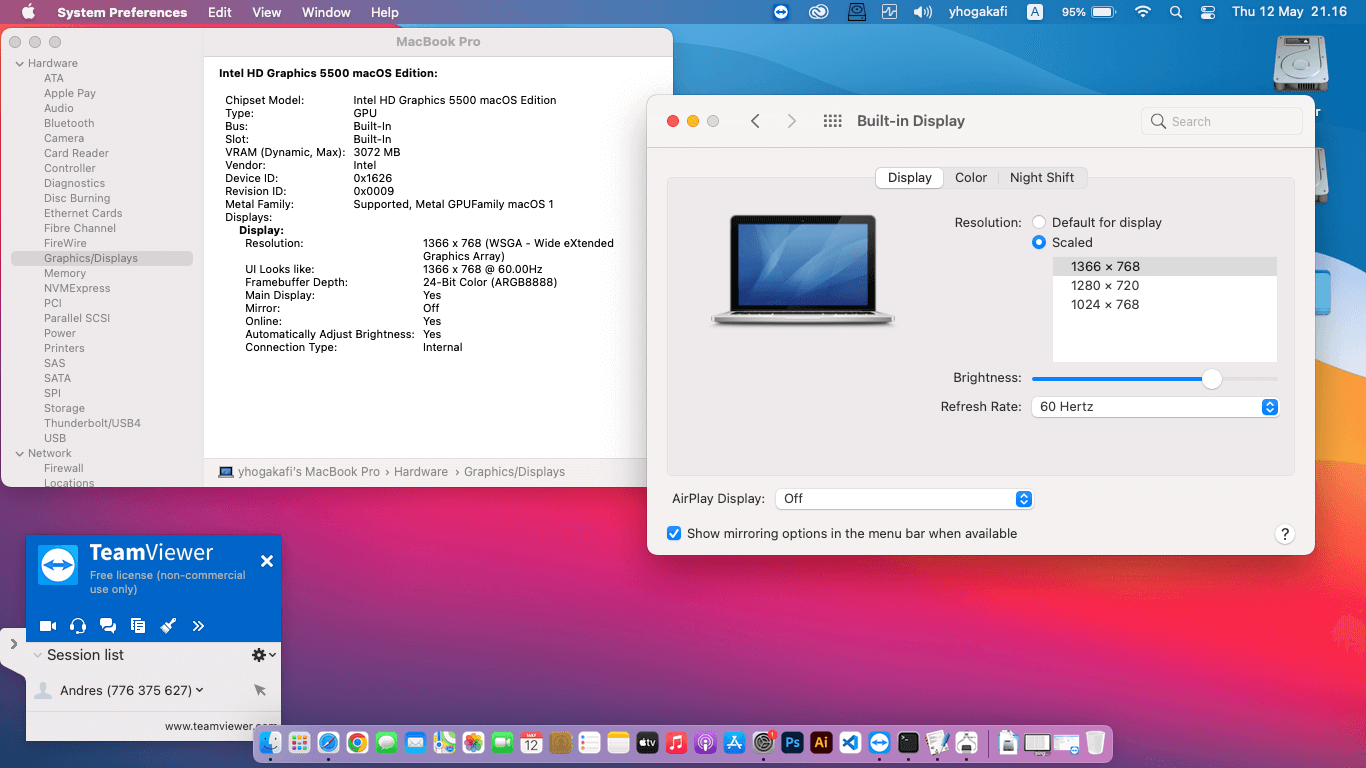Open the Window menu in the menu bar

pos(326,12)
